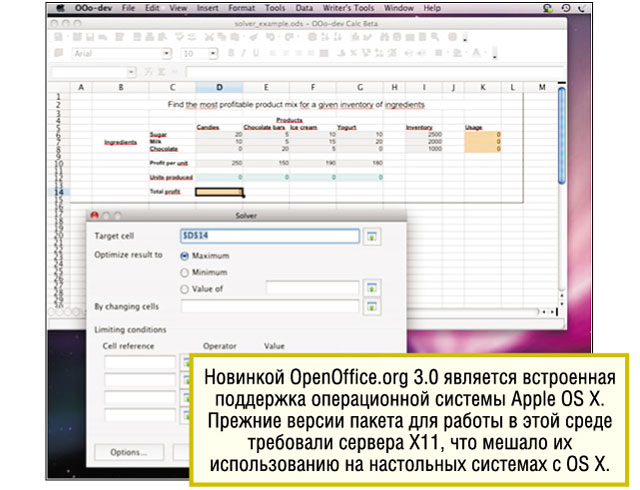The width and height of the screenshot is (640, 490).
Task: Click the Redo toolbar icon
Action: pos(289,37)
